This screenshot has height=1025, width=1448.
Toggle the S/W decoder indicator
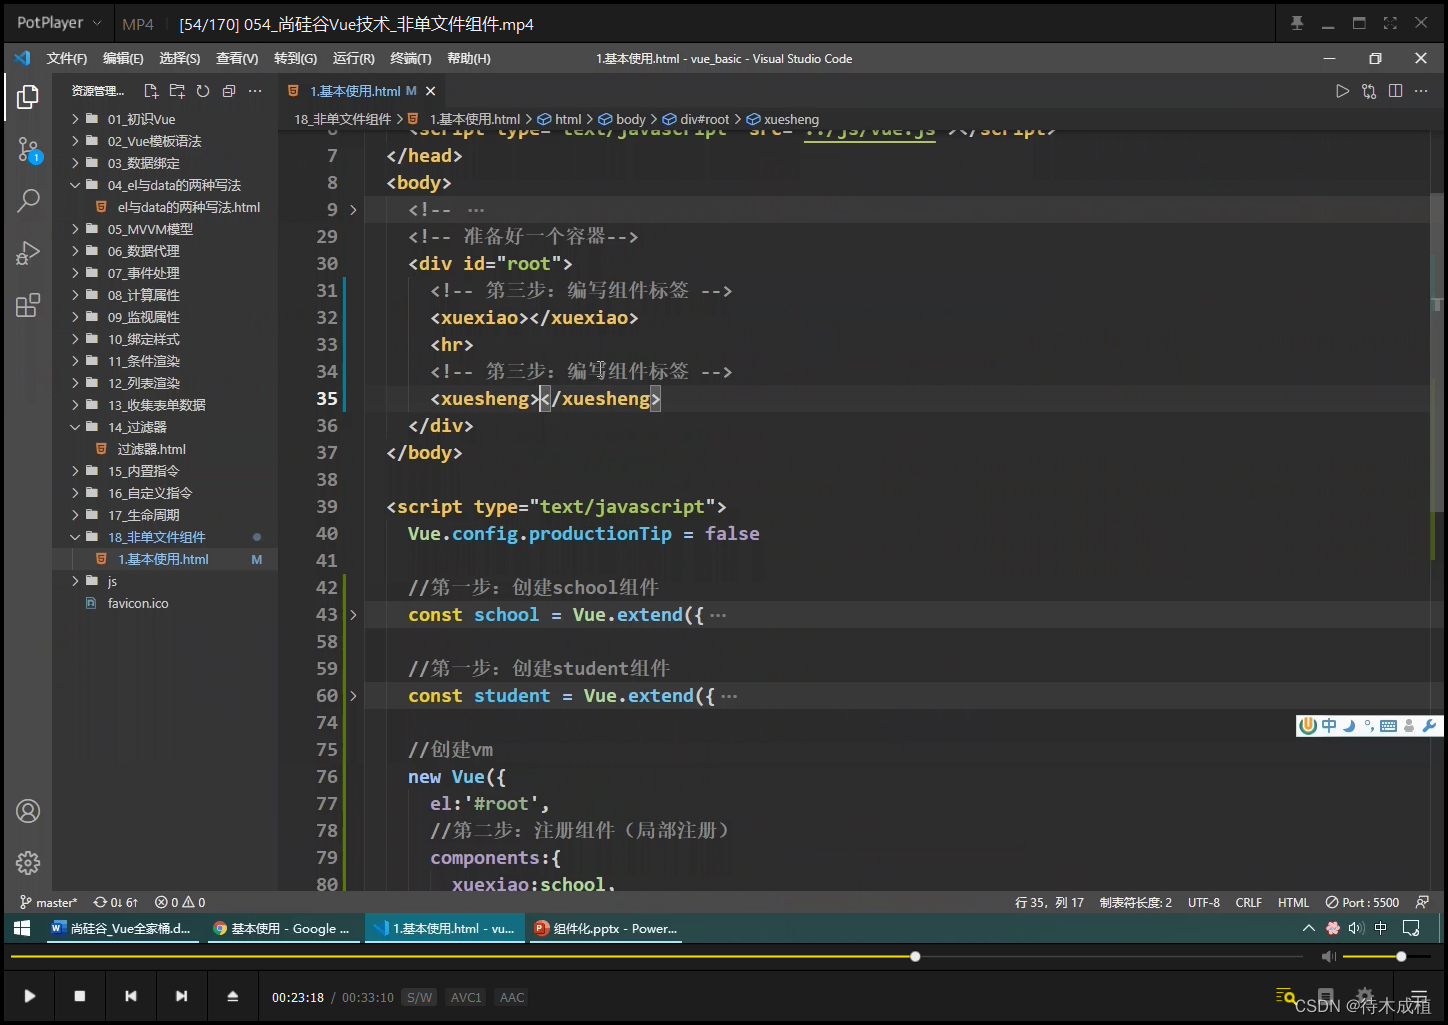[420, 997]
